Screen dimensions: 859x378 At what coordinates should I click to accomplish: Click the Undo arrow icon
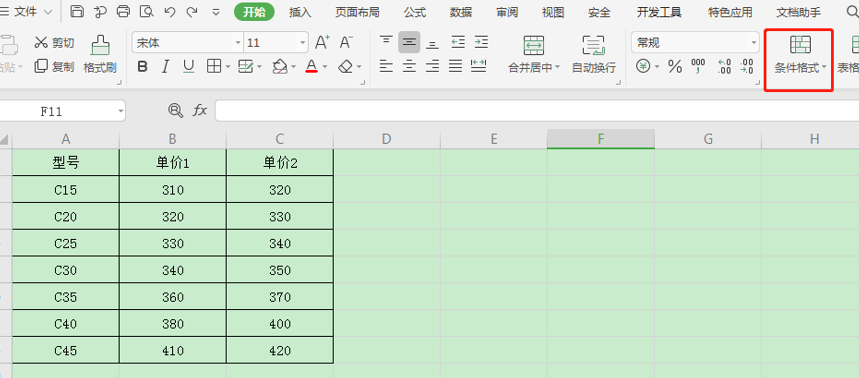(169, 12)
